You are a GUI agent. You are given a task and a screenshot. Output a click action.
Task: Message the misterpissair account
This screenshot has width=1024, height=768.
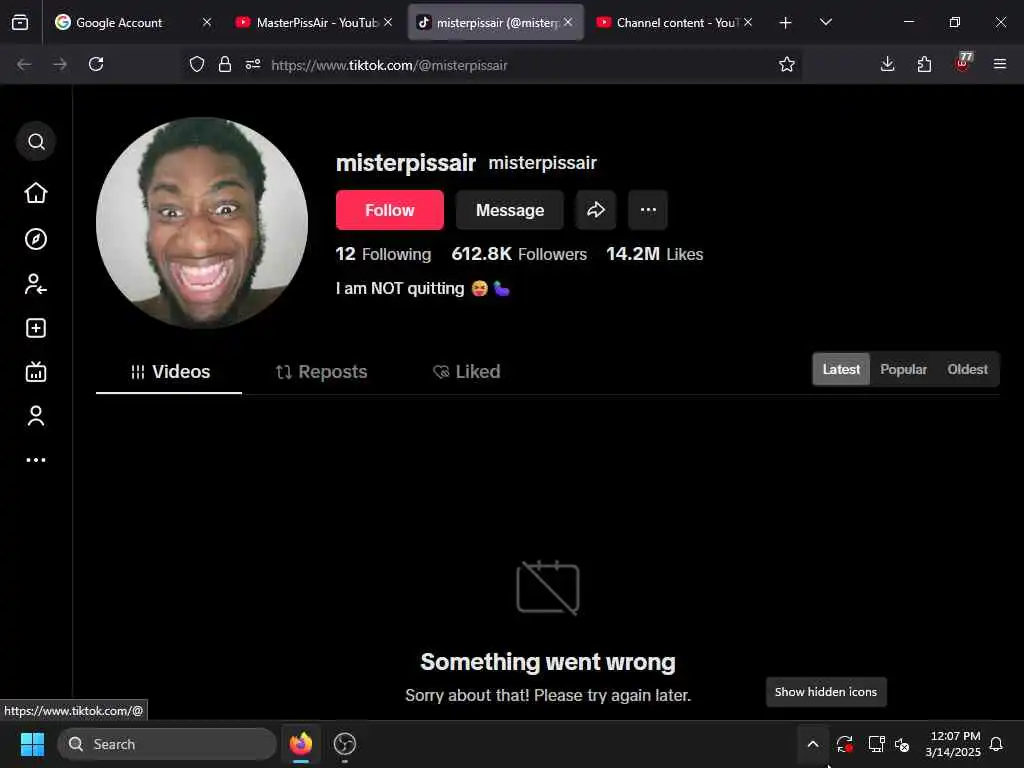click(509, 210)
